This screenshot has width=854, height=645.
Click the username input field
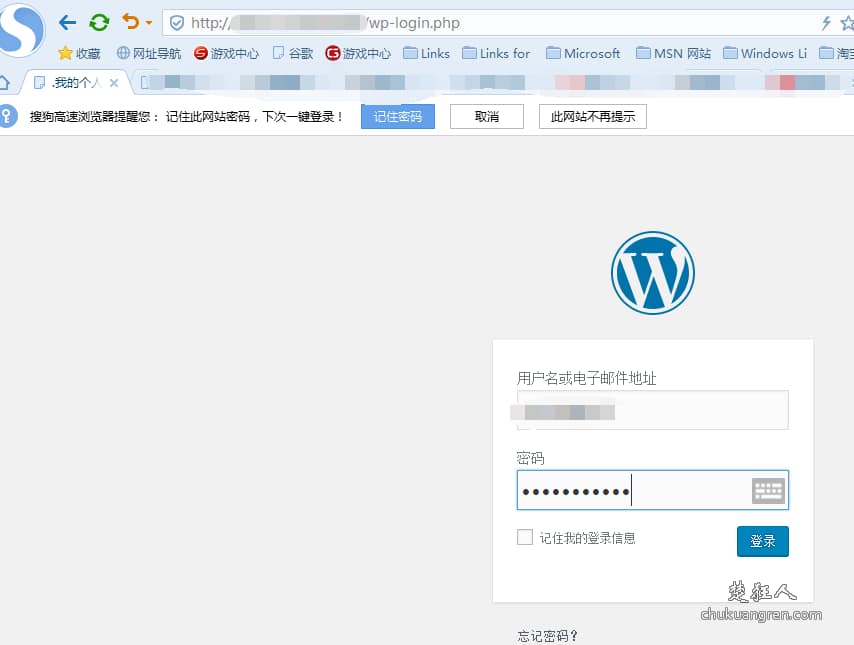(x=652, y=410)
